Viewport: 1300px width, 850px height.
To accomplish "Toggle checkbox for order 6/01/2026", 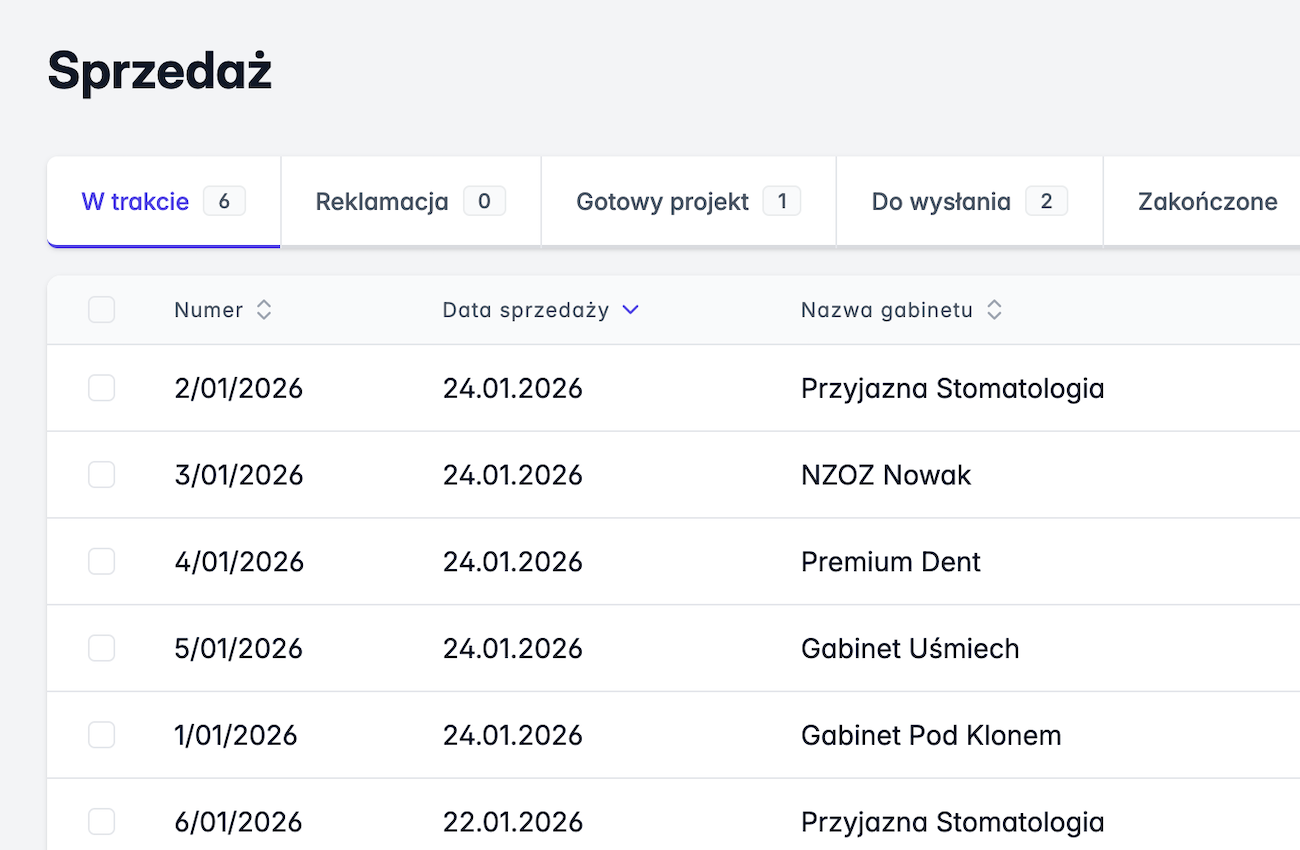I will [x=101, y=822].
